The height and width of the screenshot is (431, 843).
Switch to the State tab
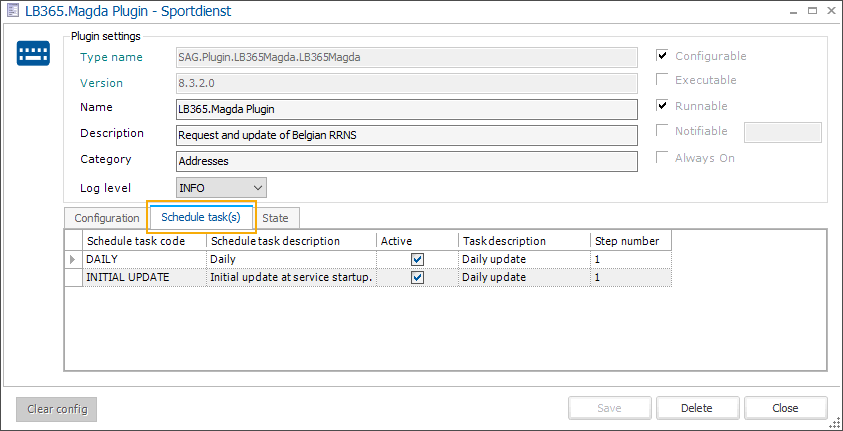[x=275, y=218]
